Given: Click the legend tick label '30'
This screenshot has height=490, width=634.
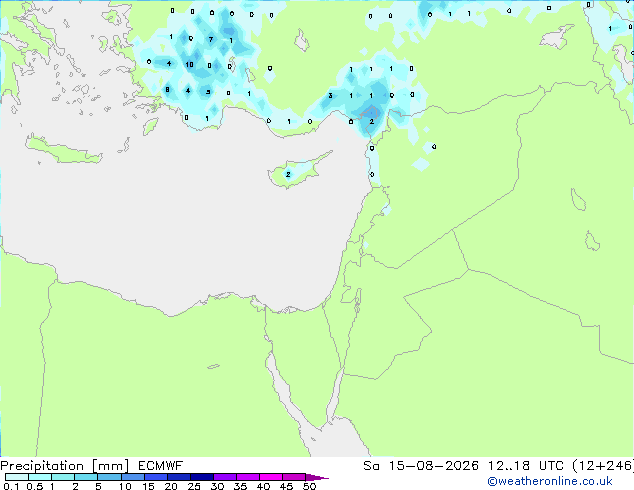Looking at the screenshot, I should 217,486.
